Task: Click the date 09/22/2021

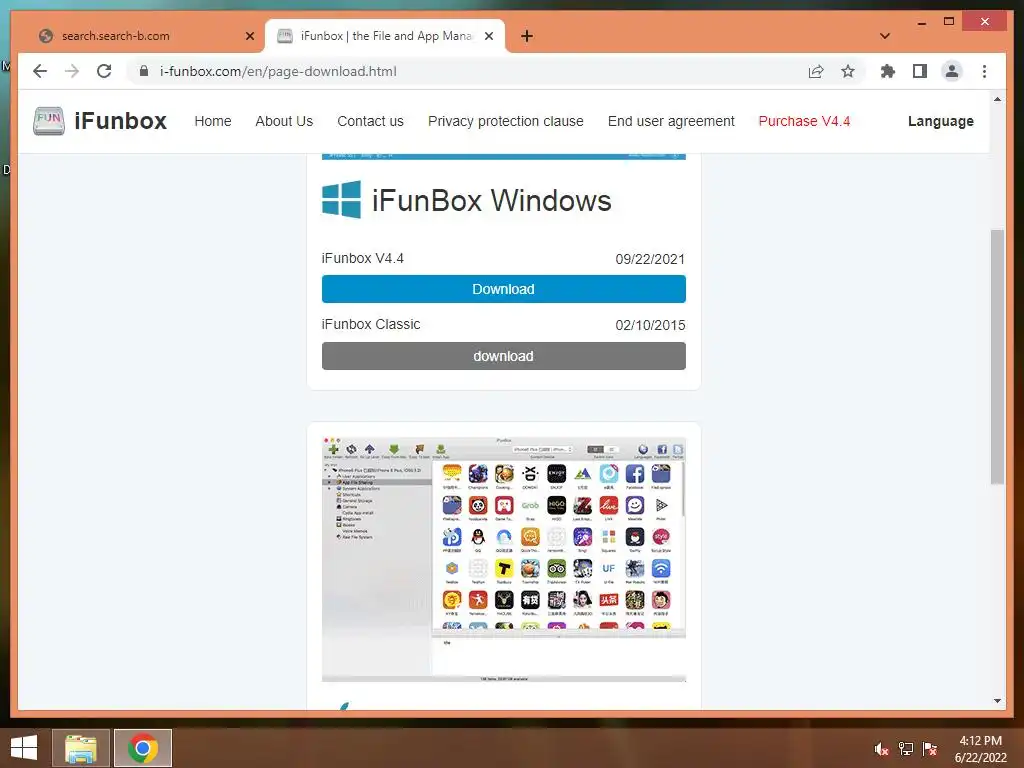Action: (650, 259)
